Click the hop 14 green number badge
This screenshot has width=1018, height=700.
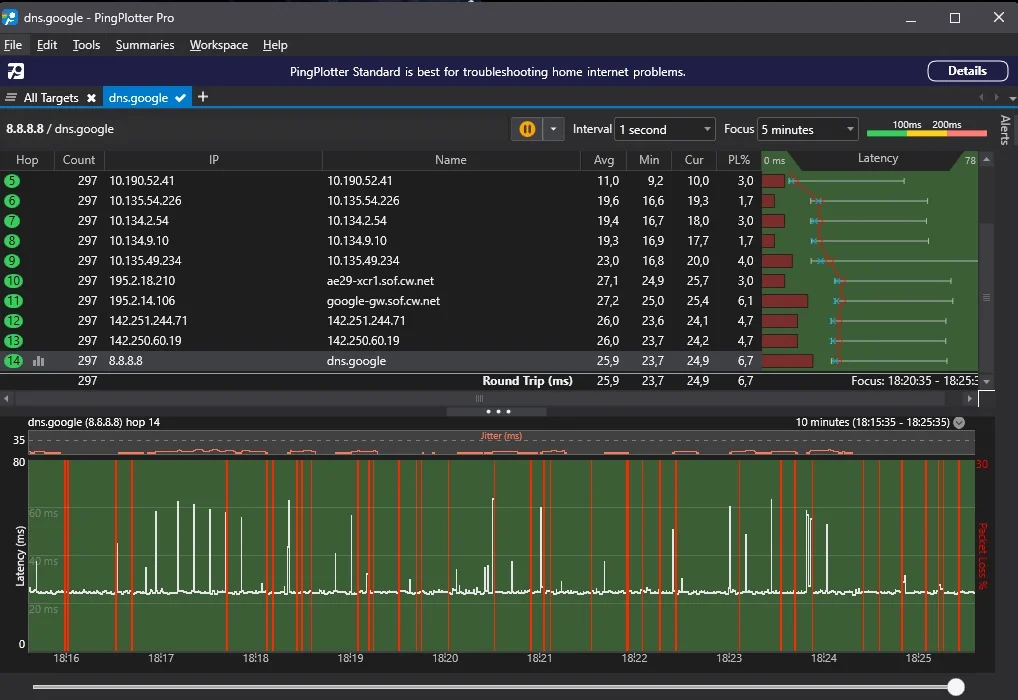(13, 361)
